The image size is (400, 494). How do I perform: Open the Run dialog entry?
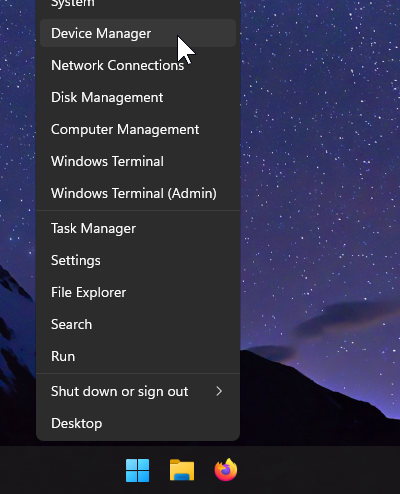click(x=138, y=356)
